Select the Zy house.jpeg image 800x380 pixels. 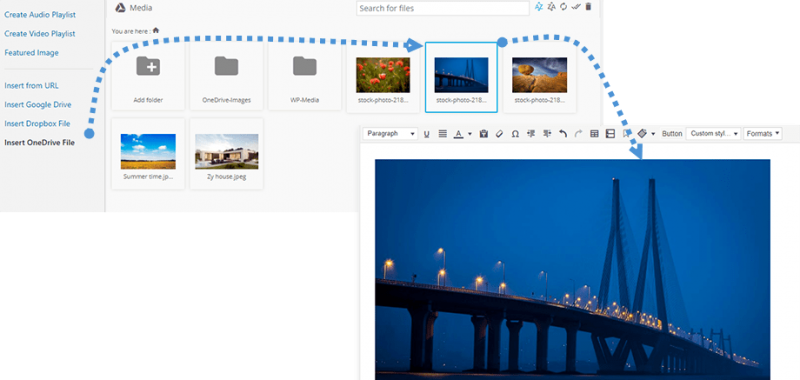tap(227, 154)
